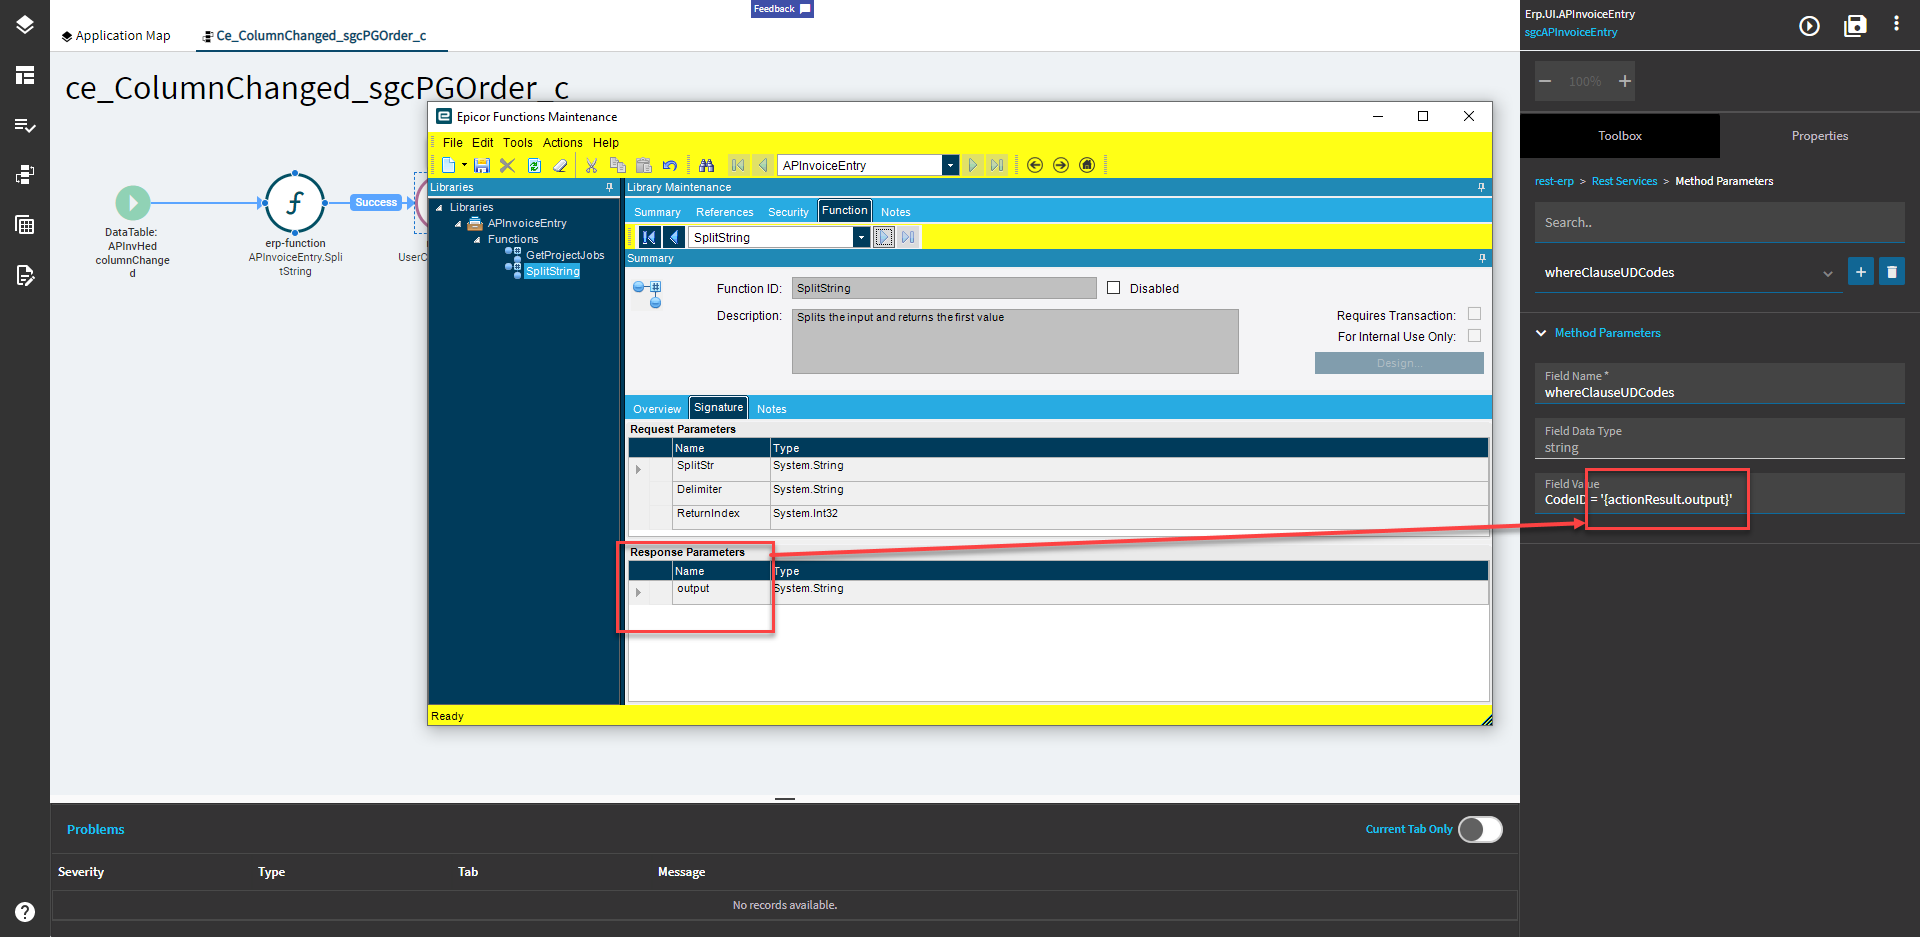Viewport: 1920px width, 937px height.
Task: Open the sgcAPInvoiceEntry link
Action: [1571, 32]
